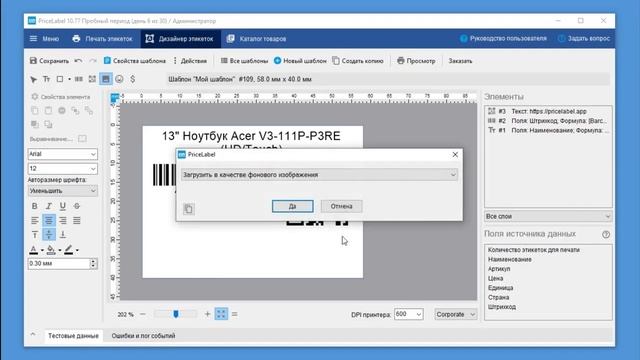640x360 pixels.
Task: Open the line color pen picker
Action: coord(71,249)
